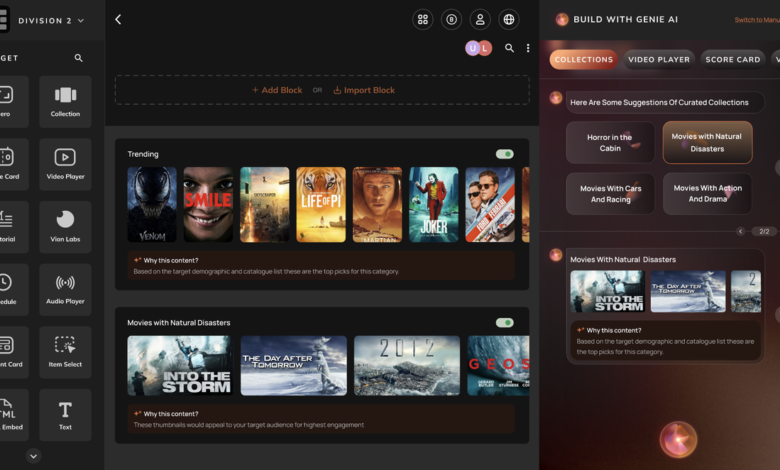Open the Geostorm thumbnail
This screenshot has height=470, width=780.
[x=498, y=366]
